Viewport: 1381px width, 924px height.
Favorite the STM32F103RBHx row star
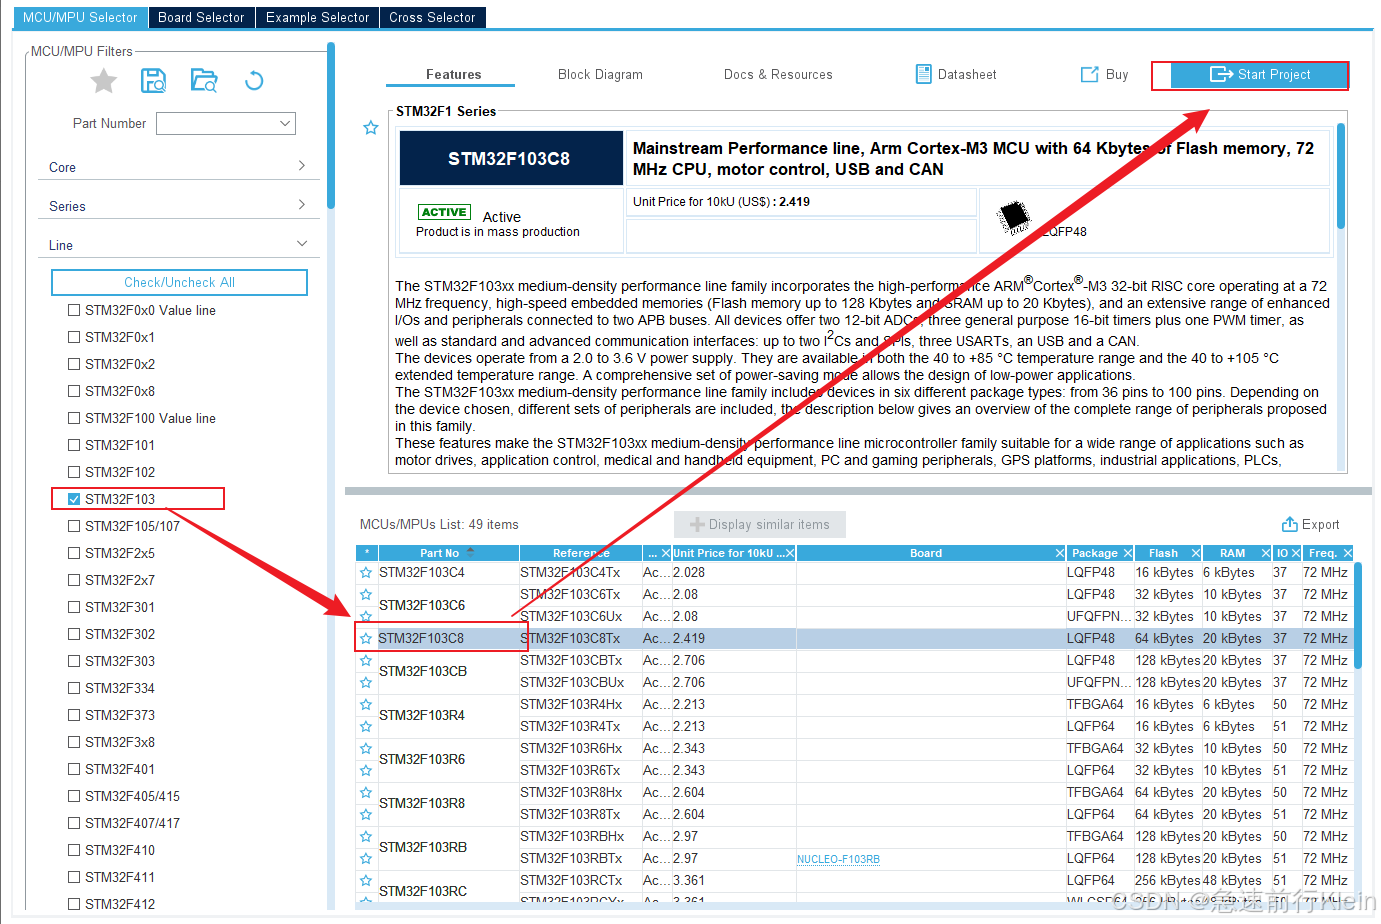point(366,837)
